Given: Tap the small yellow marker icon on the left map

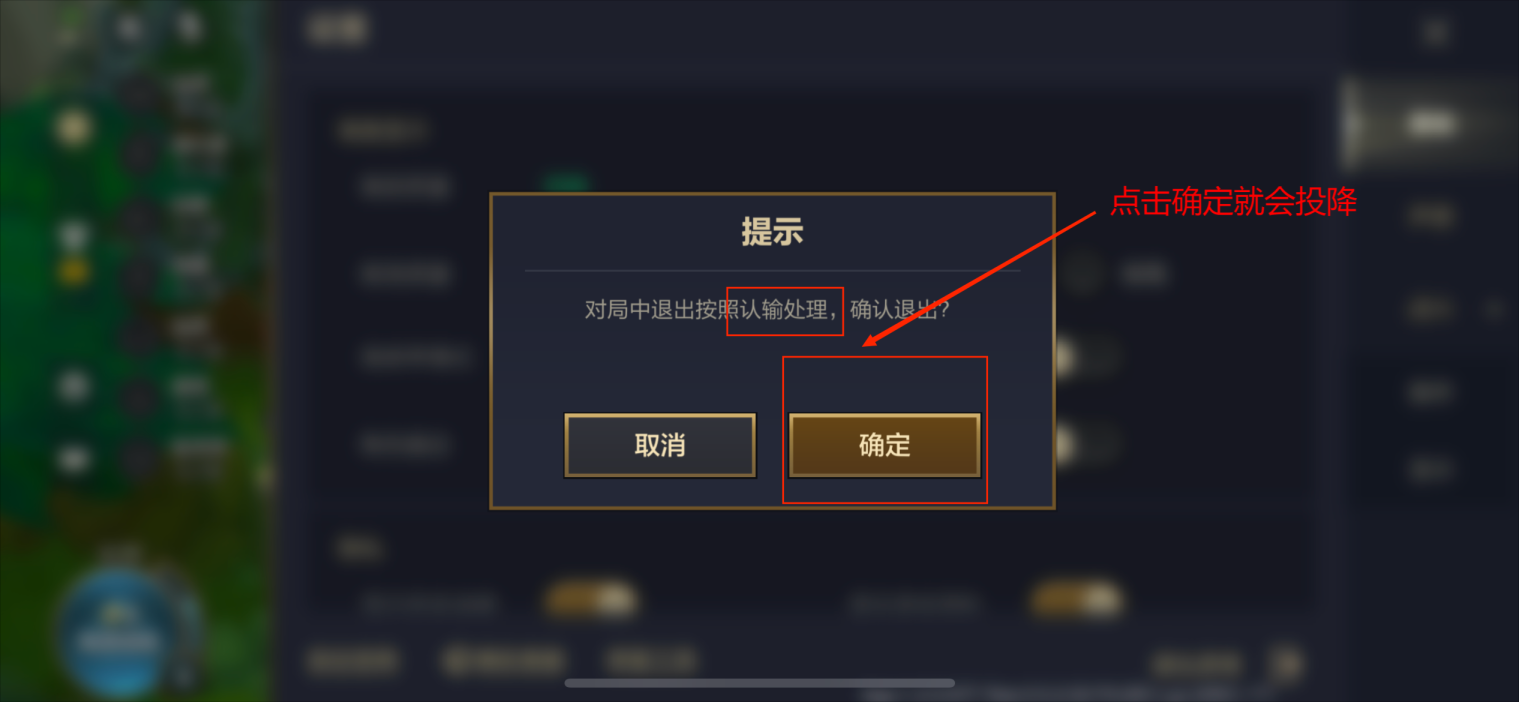Looking at the screenshot, I should click(74, 271).
